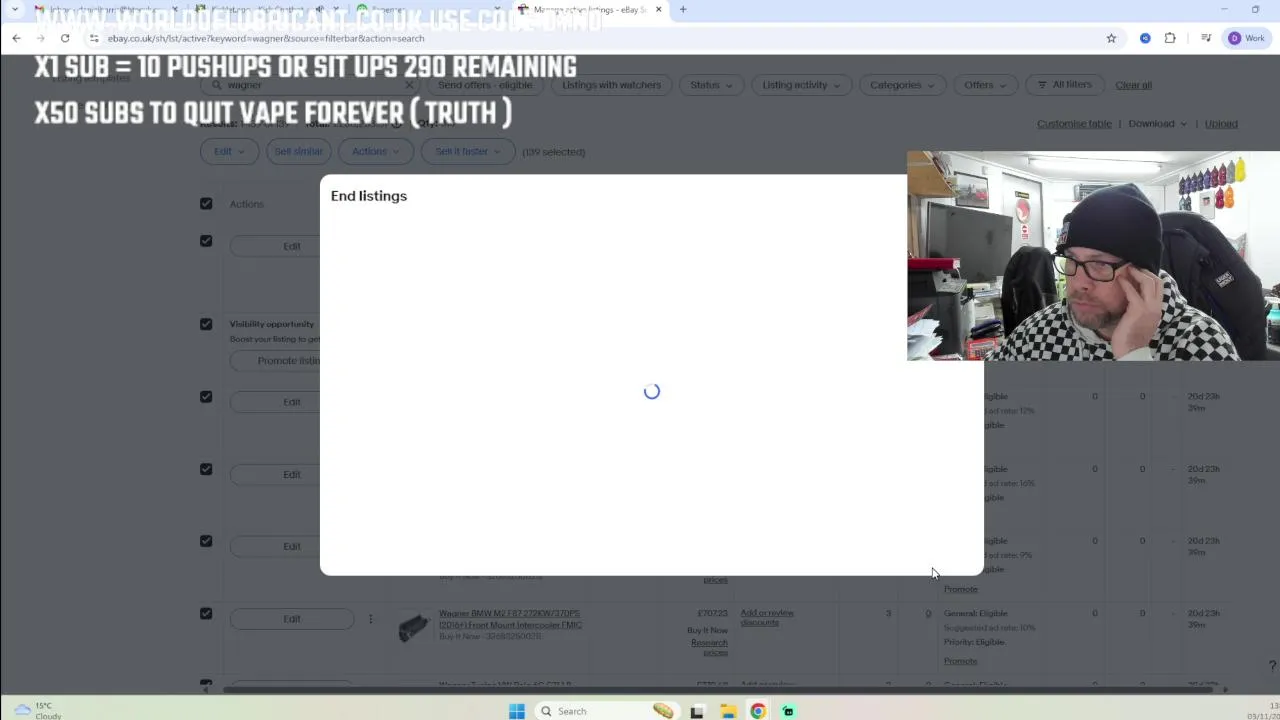Click the BMW M2 intercooler thumbnail
1280x720 pixels.
(413, 627)
